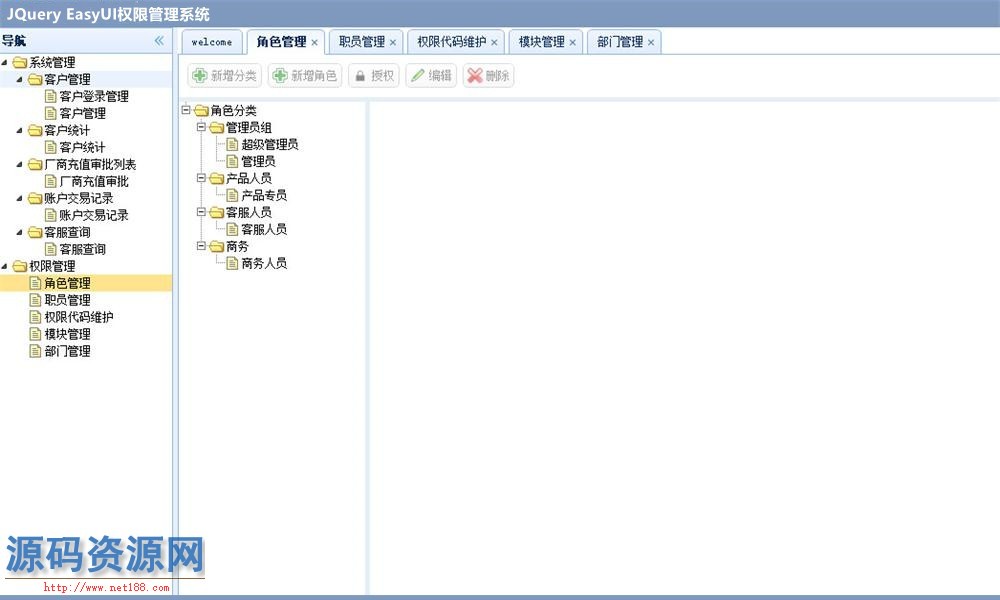This screenshot has height=600, width=1000.
Task: Click the pencil 编辑 edit icon
Action: pos(417,76)
